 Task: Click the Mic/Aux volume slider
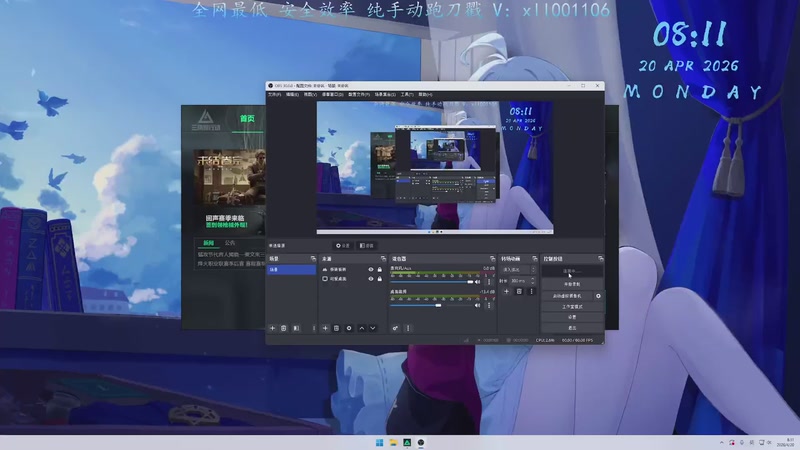click(432, 282)
